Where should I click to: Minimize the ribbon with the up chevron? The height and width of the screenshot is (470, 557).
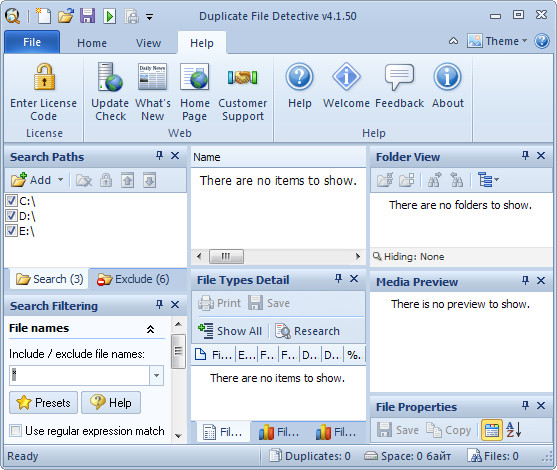click(x=453, y=41)
